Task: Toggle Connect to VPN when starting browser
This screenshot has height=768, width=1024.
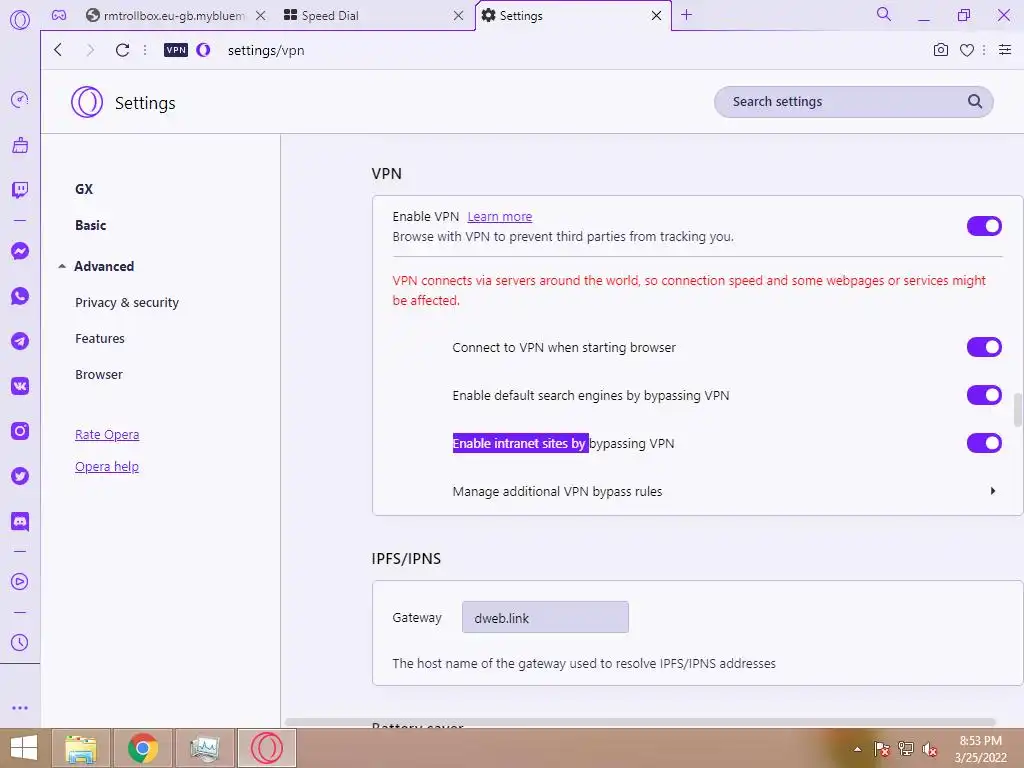Action: [x=984, y=347]
